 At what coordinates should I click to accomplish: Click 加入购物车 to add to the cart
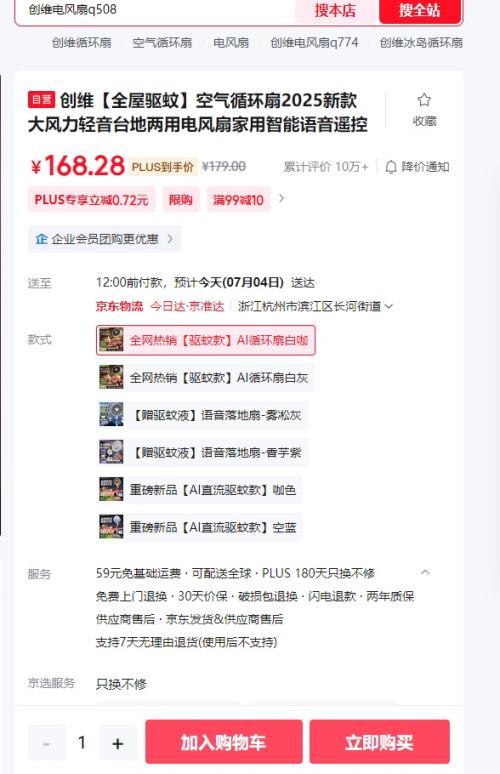pyautogui.click(x=224, y=742)
